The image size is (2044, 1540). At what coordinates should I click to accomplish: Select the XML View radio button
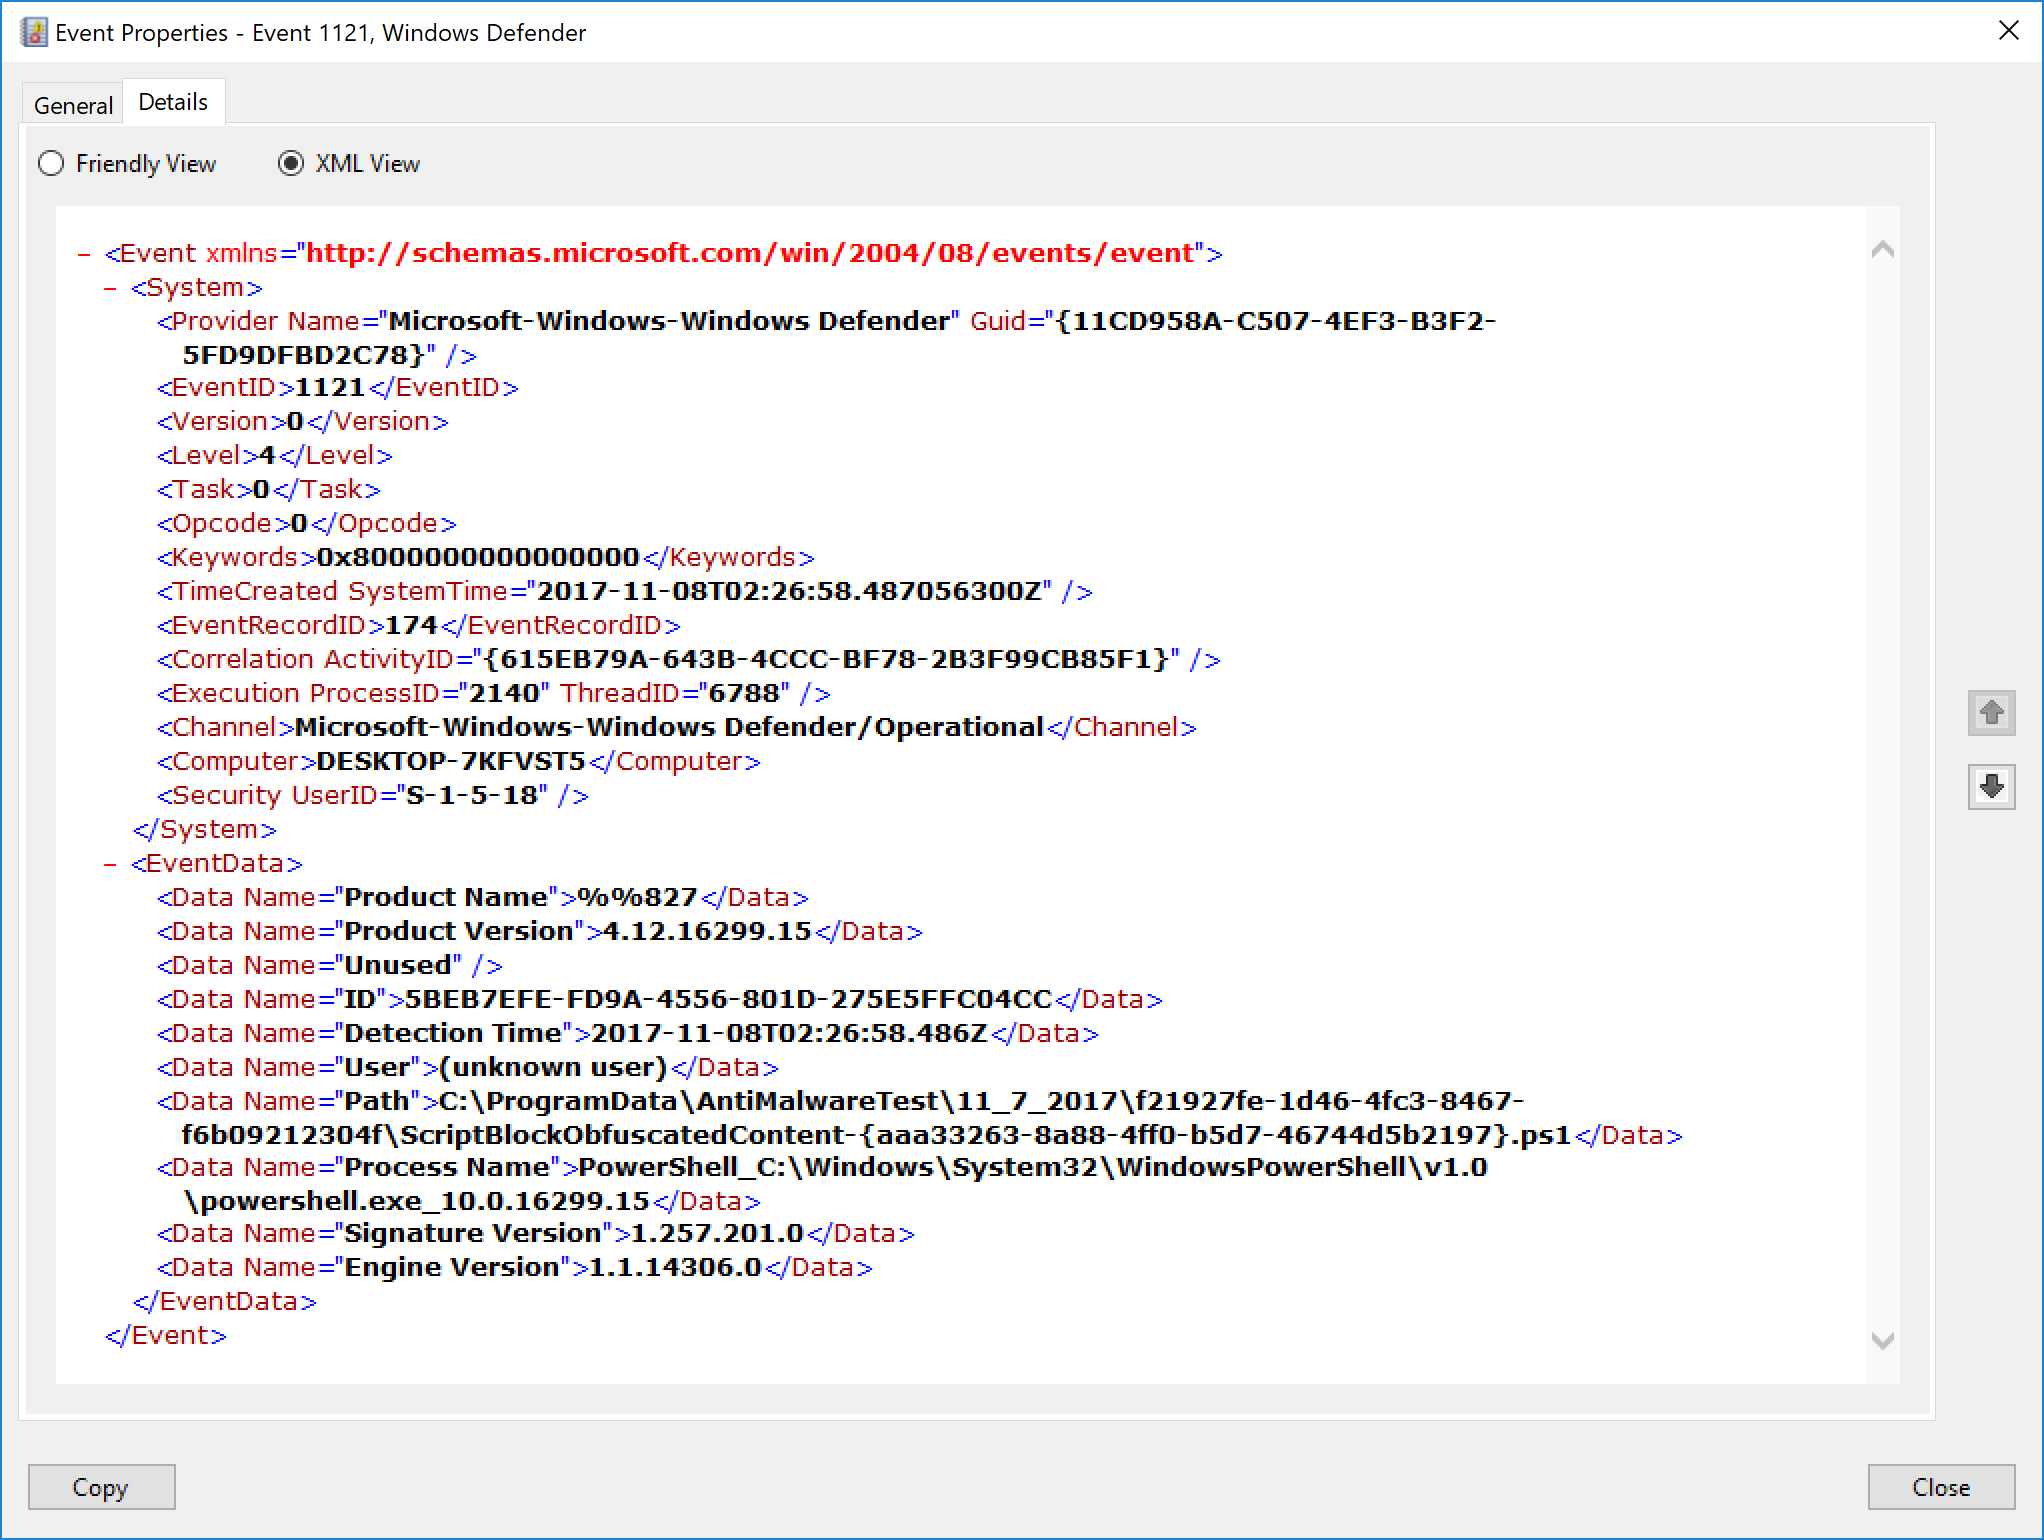pyautogui.click(x=291, y=163)
